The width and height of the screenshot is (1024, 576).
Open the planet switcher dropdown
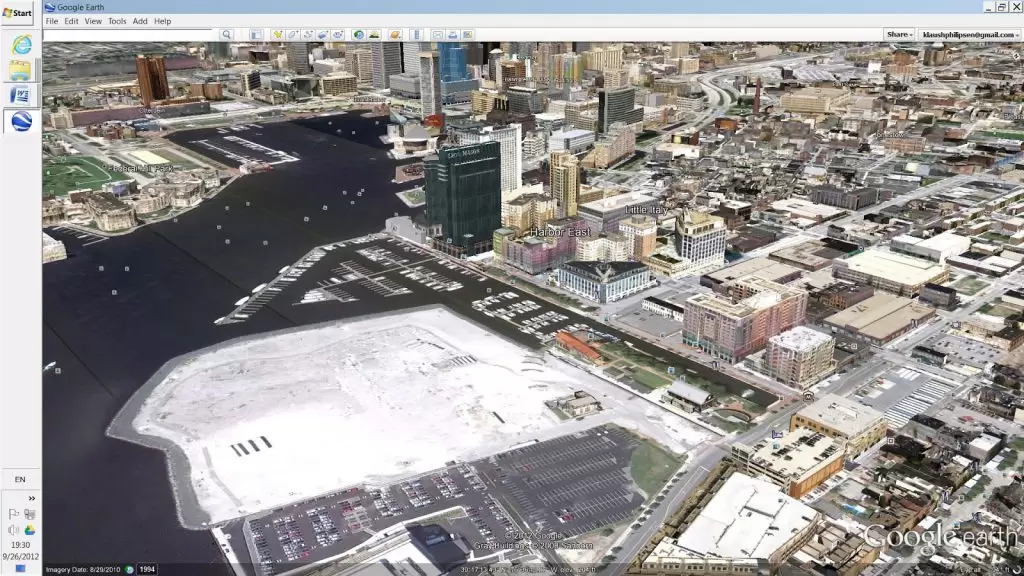pyautogui.click(x=395, y=35)
